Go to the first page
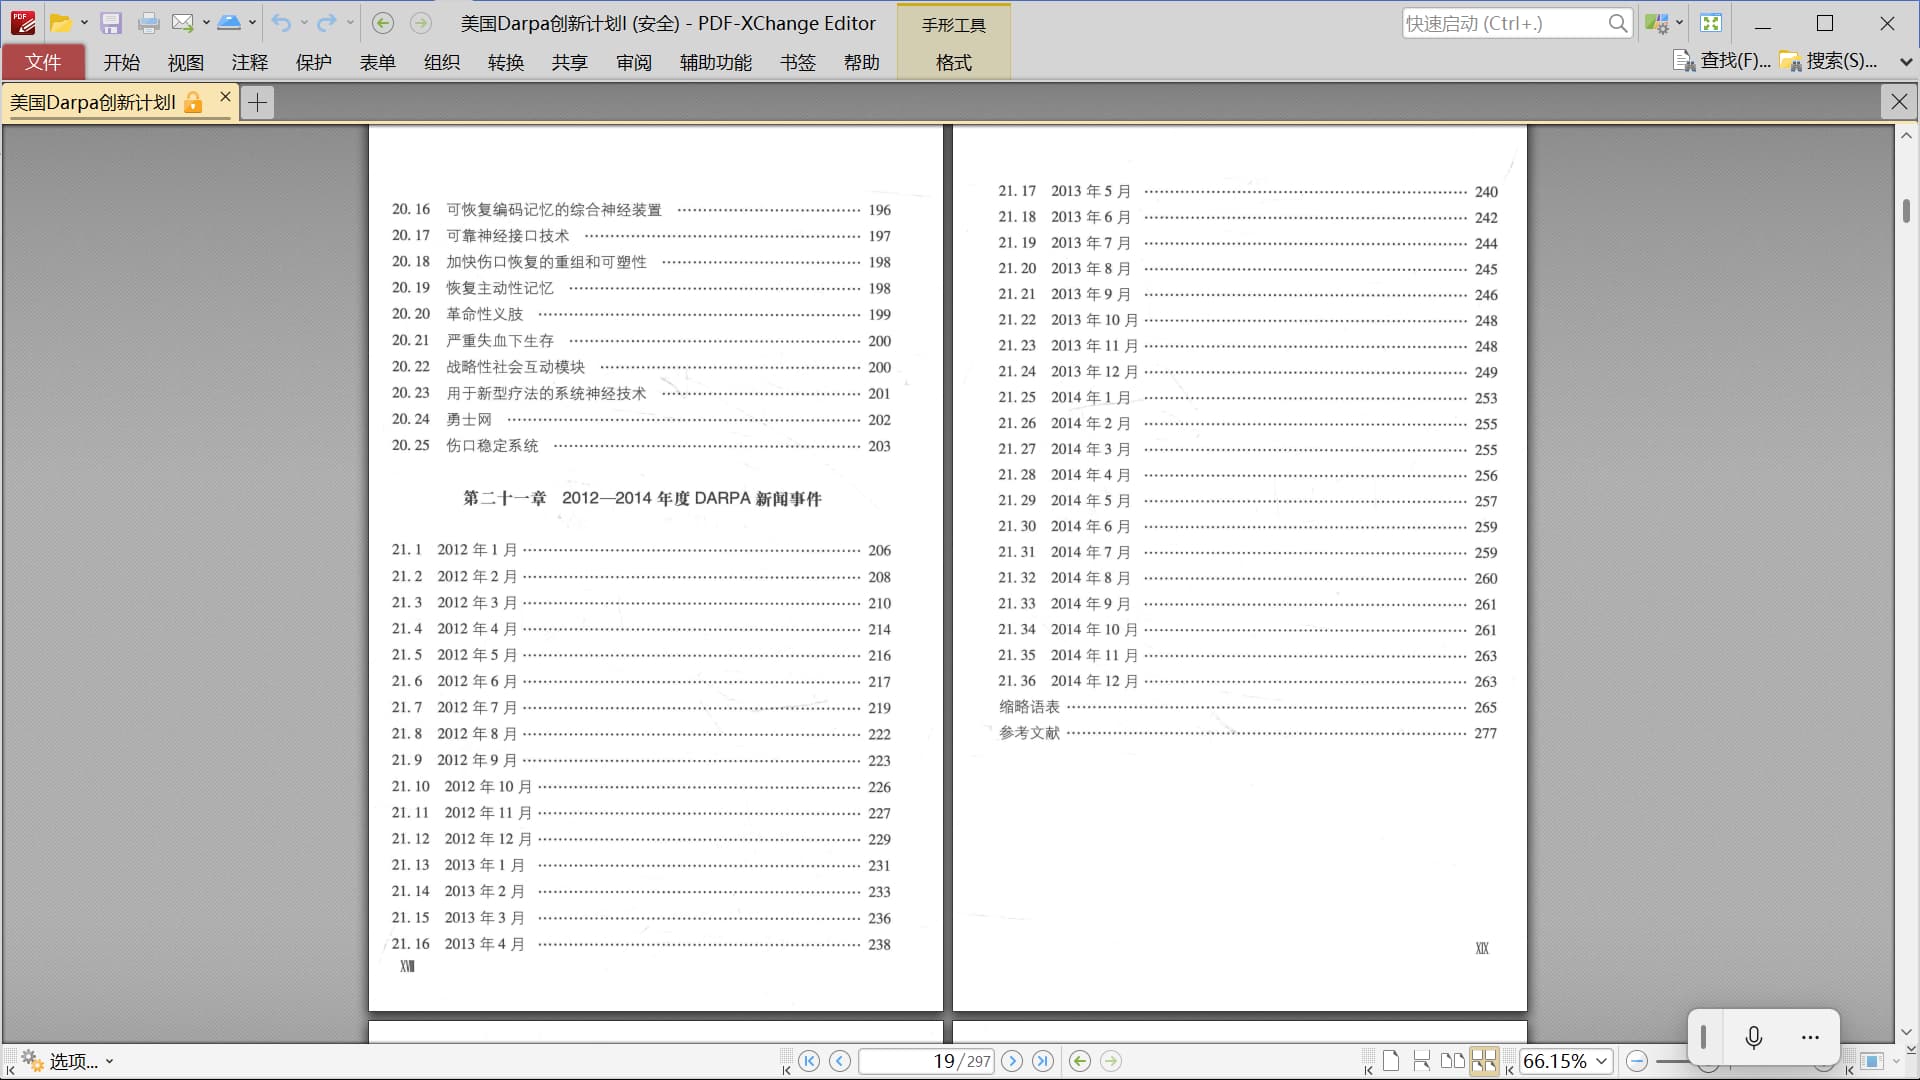The height and width of the screenshot is (1080, 1920). 809,1061
